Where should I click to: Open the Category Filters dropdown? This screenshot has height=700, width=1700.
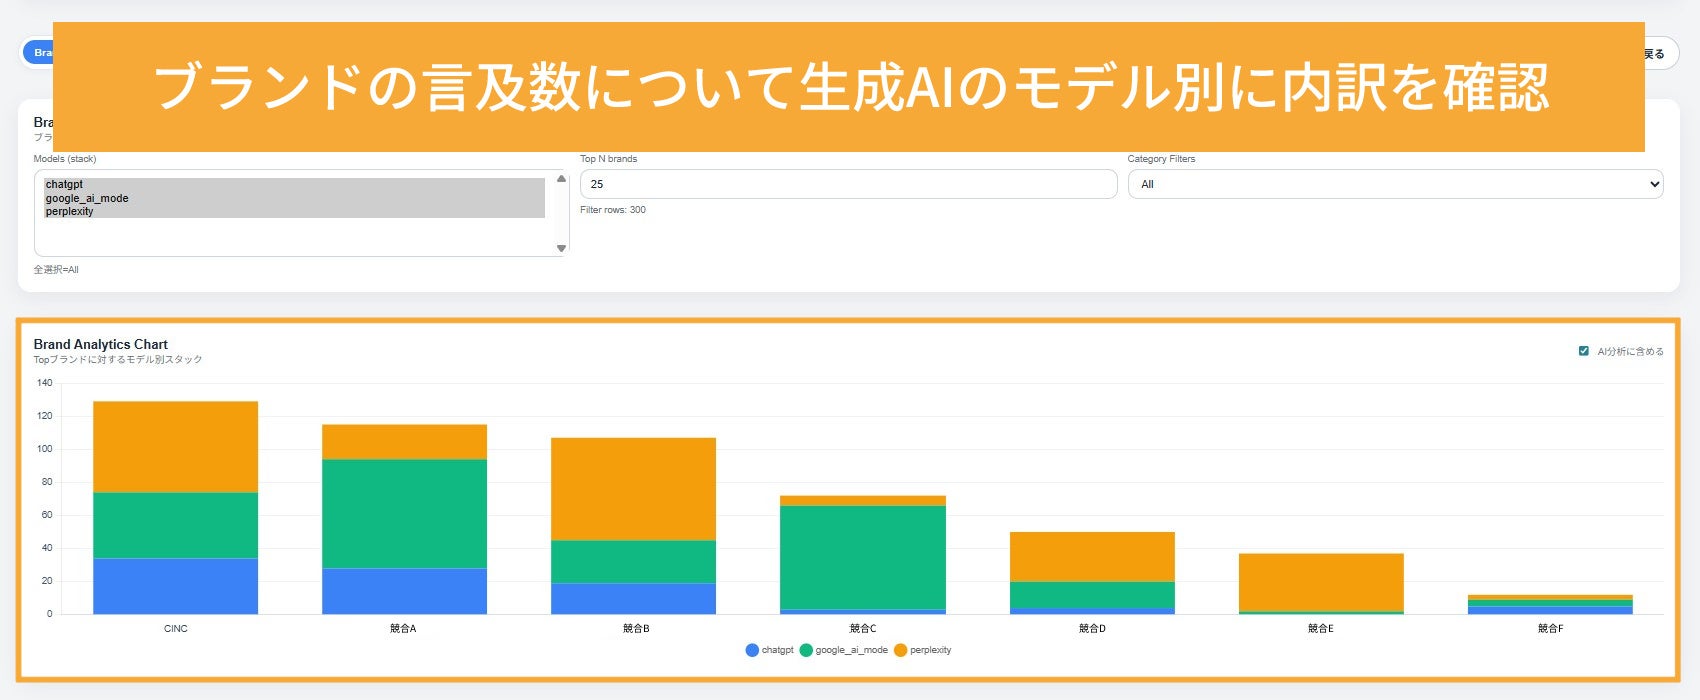click(1395, 184)
